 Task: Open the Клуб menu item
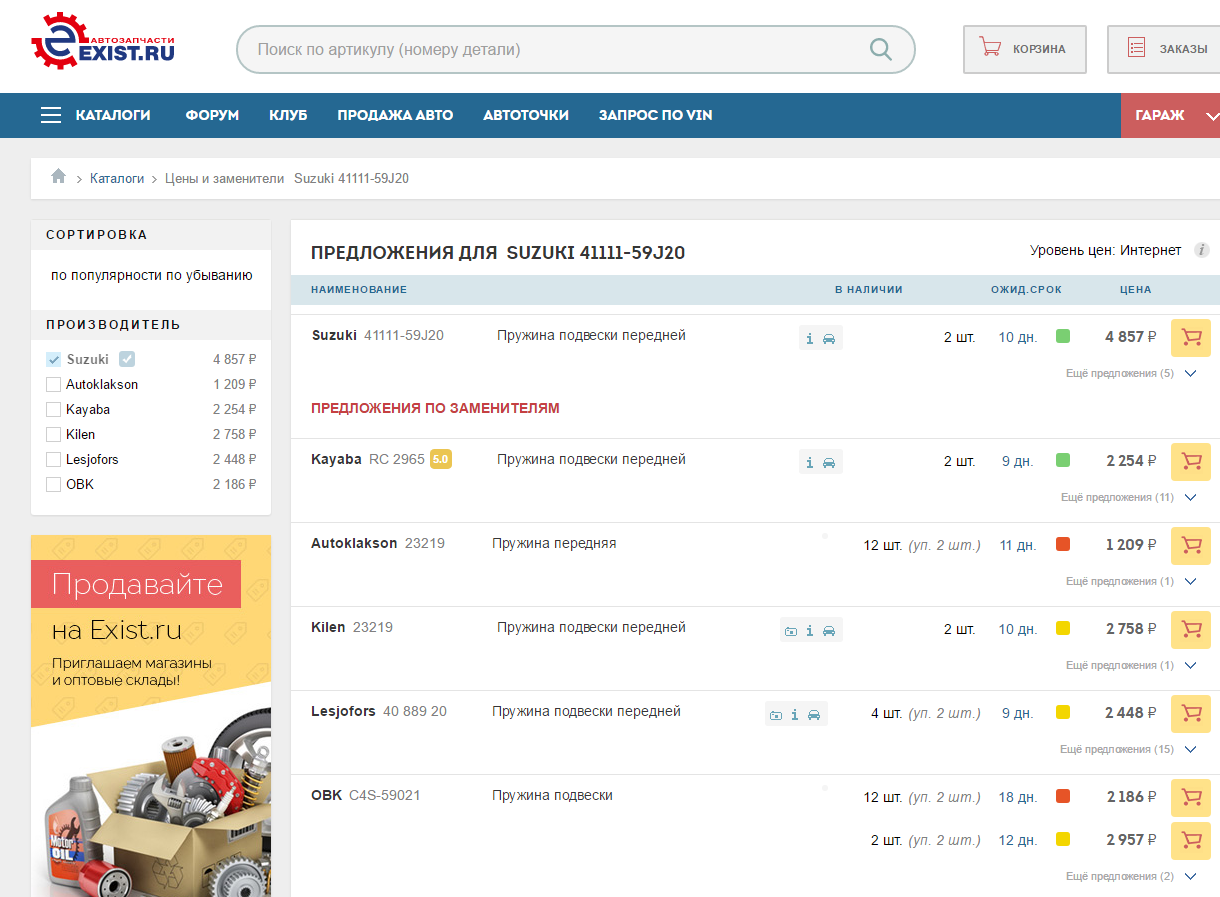[288, 115]
